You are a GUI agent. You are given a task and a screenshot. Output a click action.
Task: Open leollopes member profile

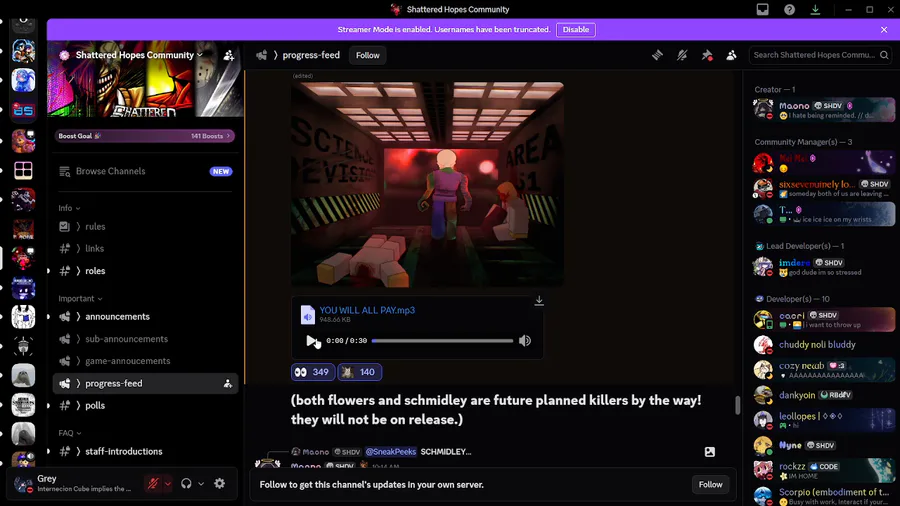(x=823, y=420)
